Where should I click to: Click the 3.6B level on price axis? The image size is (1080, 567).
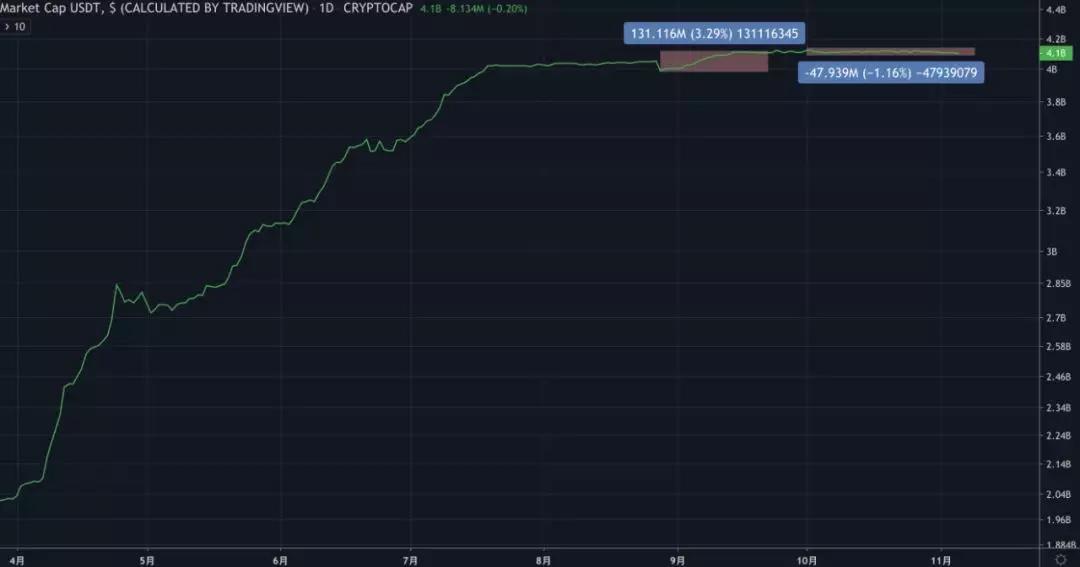(1055, 137)
